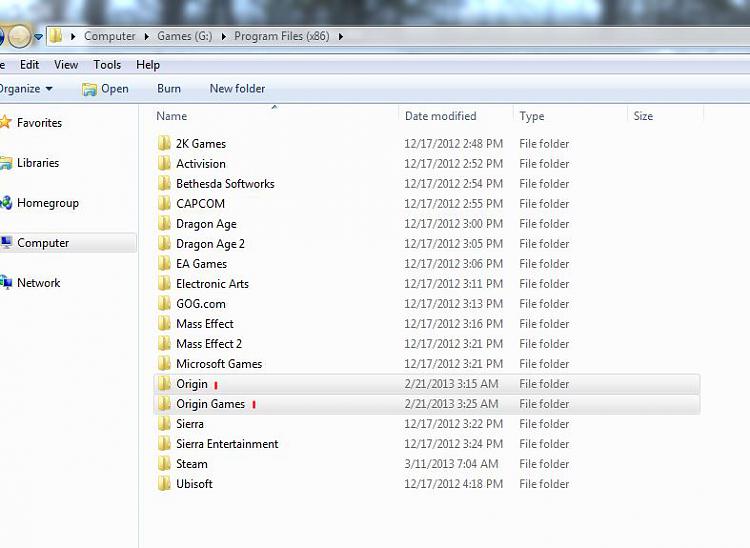Click the 2K Games folder icon
The width and height of the screenshot is (750, 548).
click(164, 143)
